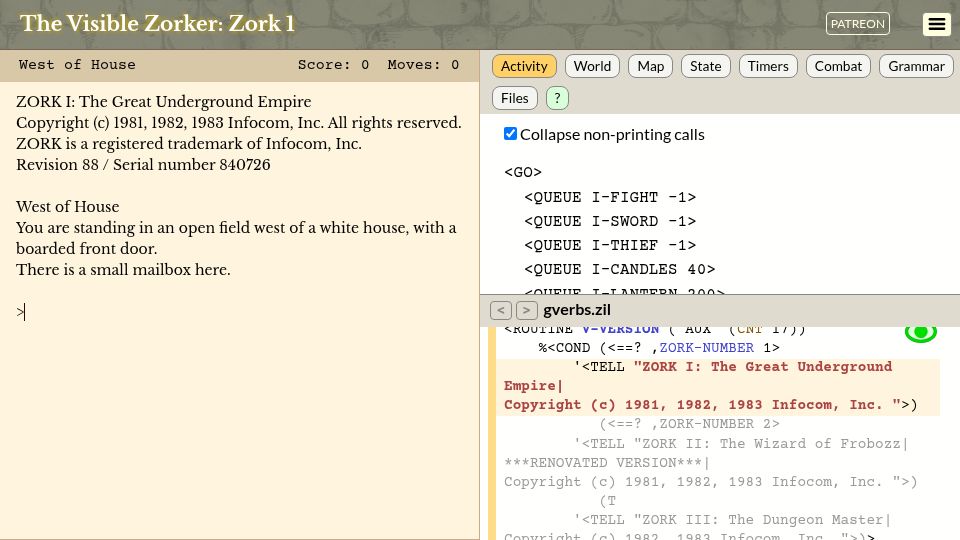Click The Visible Zorker: Zork 1 title
This screenshot has height=540, width=960.
tap(157, 24)
